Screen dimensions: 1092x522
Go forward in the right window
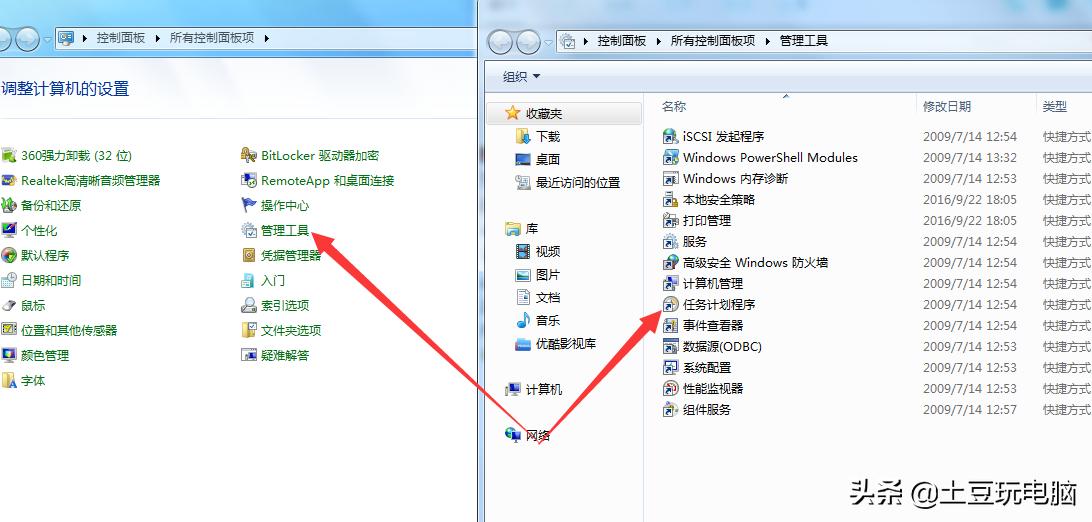pos(528,42)
